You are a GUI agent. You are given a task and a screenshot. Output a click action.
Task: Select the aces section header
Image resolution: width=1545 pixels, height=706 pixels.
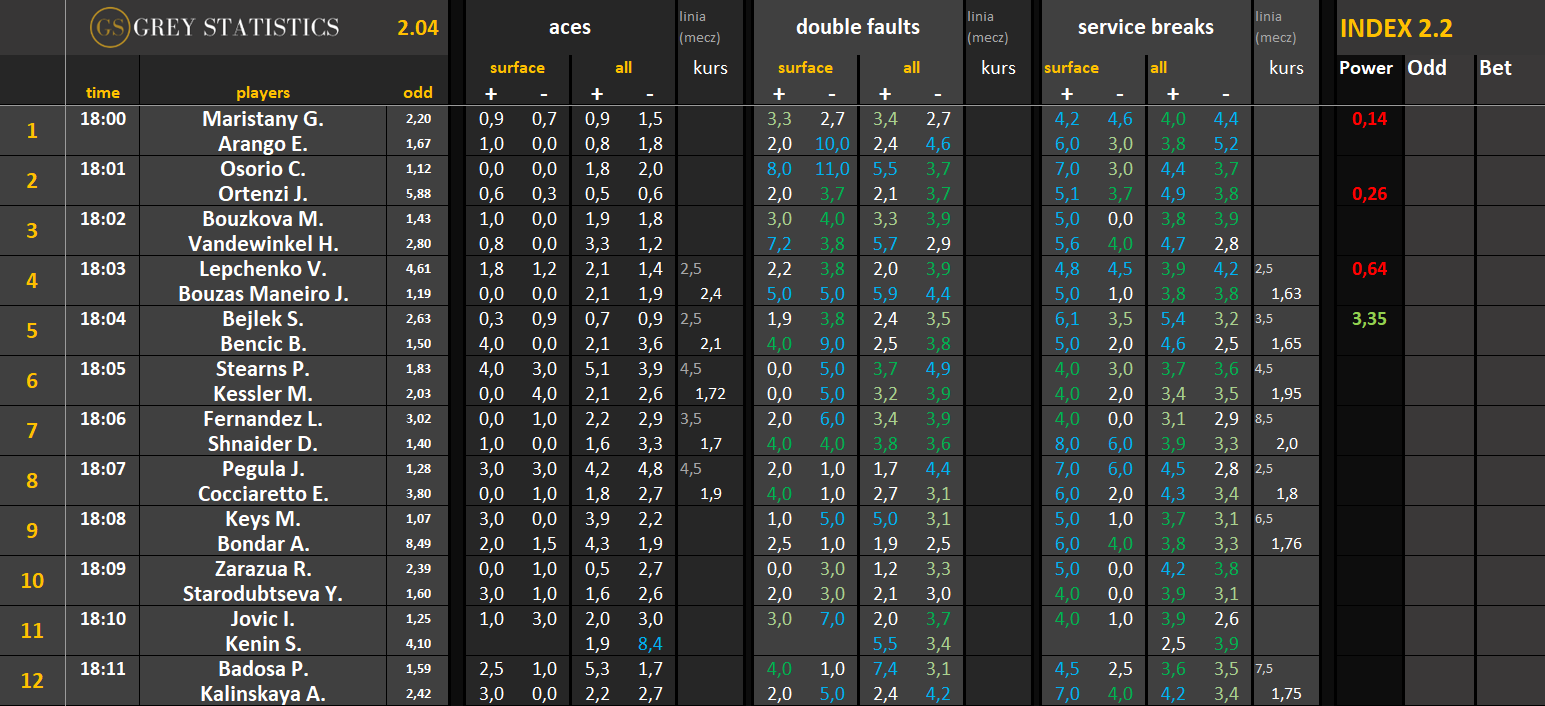tap(569, 28)
